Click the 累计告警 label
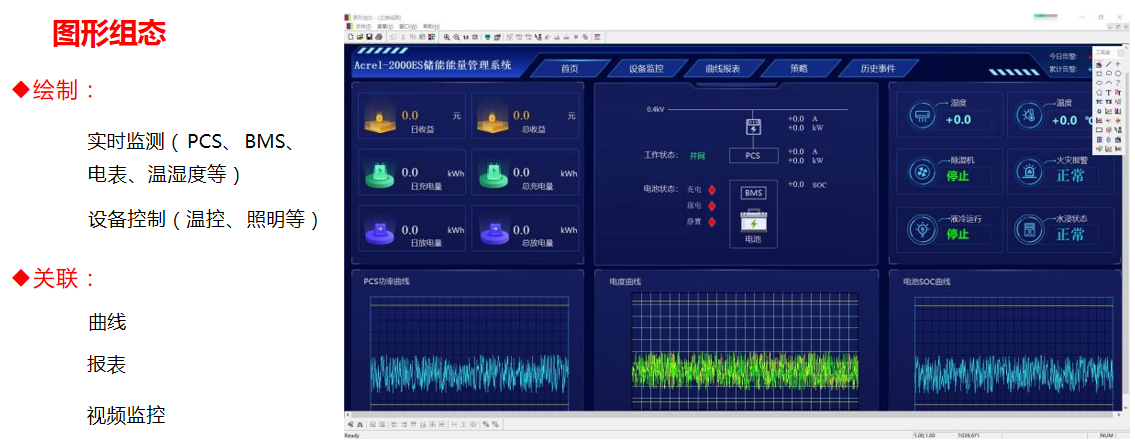 [x=1063, y=69]
